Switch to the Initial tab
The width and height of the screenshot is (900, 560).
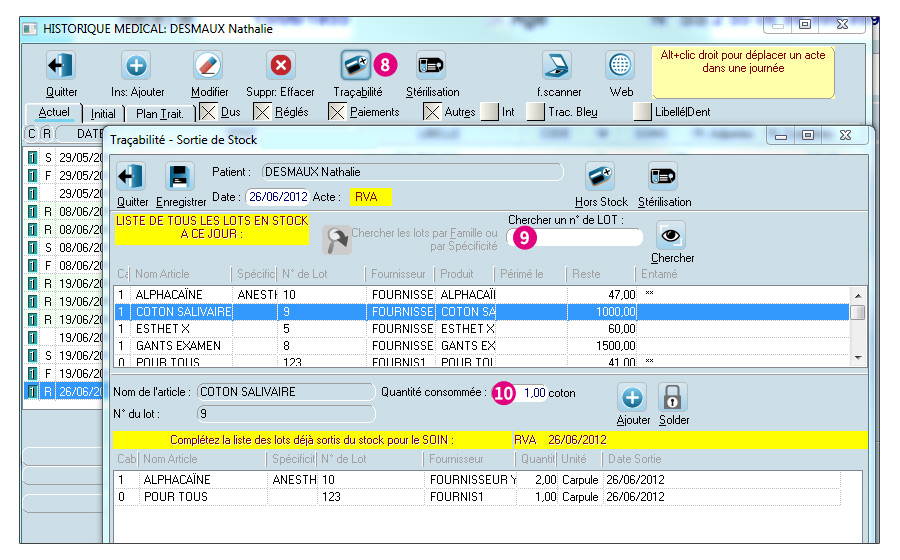coord(103,114)
